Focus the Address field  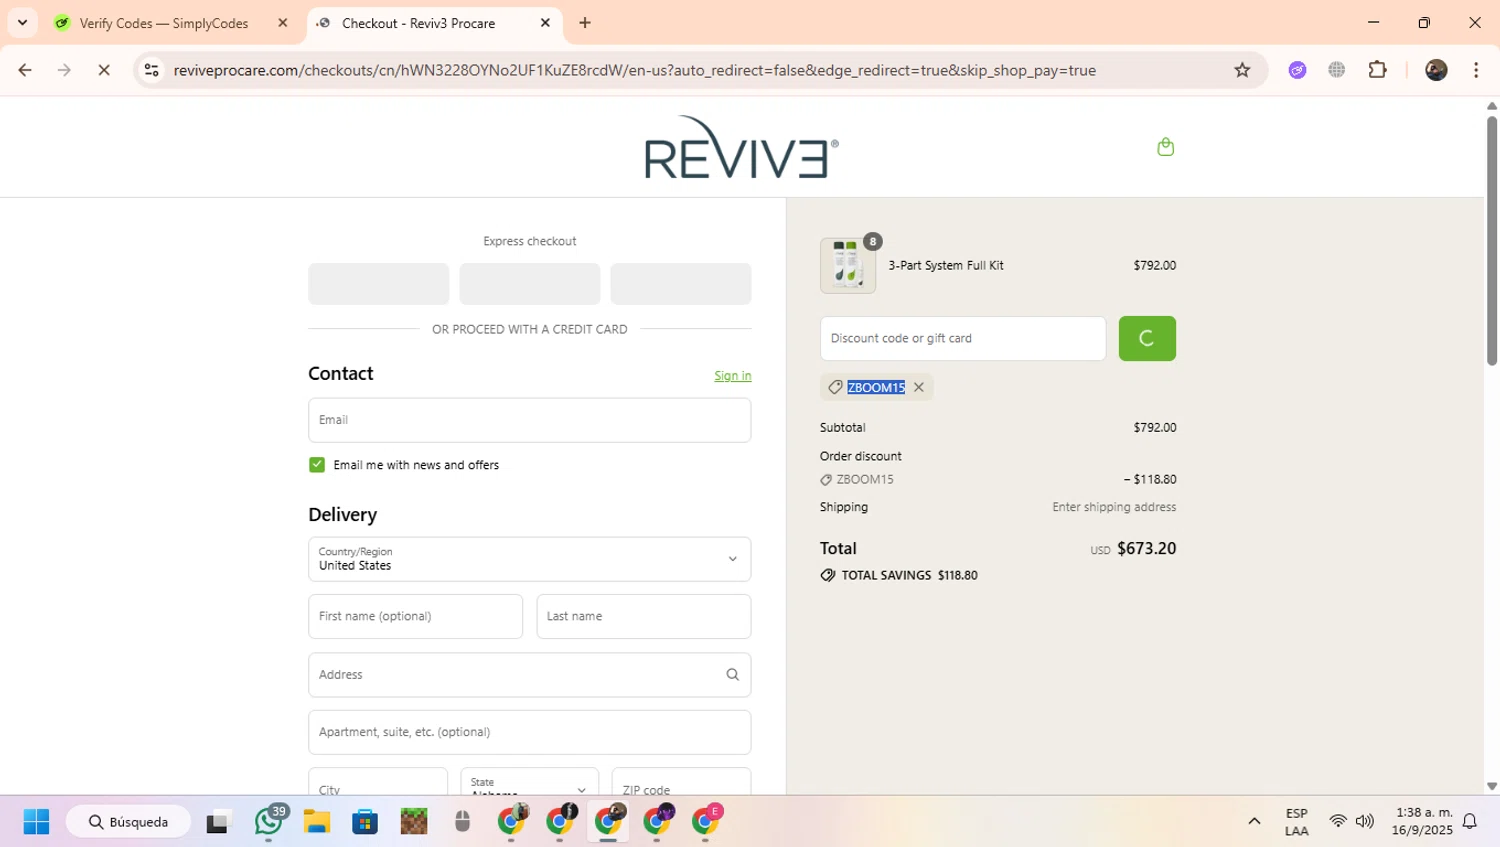click(x=529, y=675)
